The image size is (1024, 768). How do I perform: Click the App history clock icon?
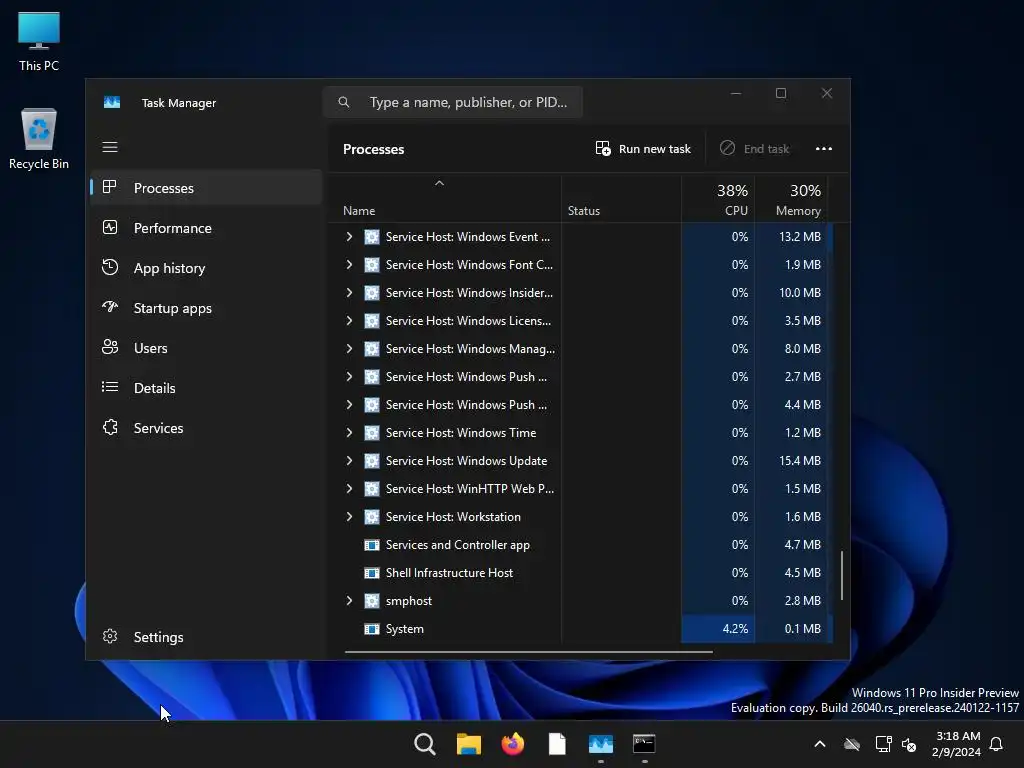click(x=110, y=267)
